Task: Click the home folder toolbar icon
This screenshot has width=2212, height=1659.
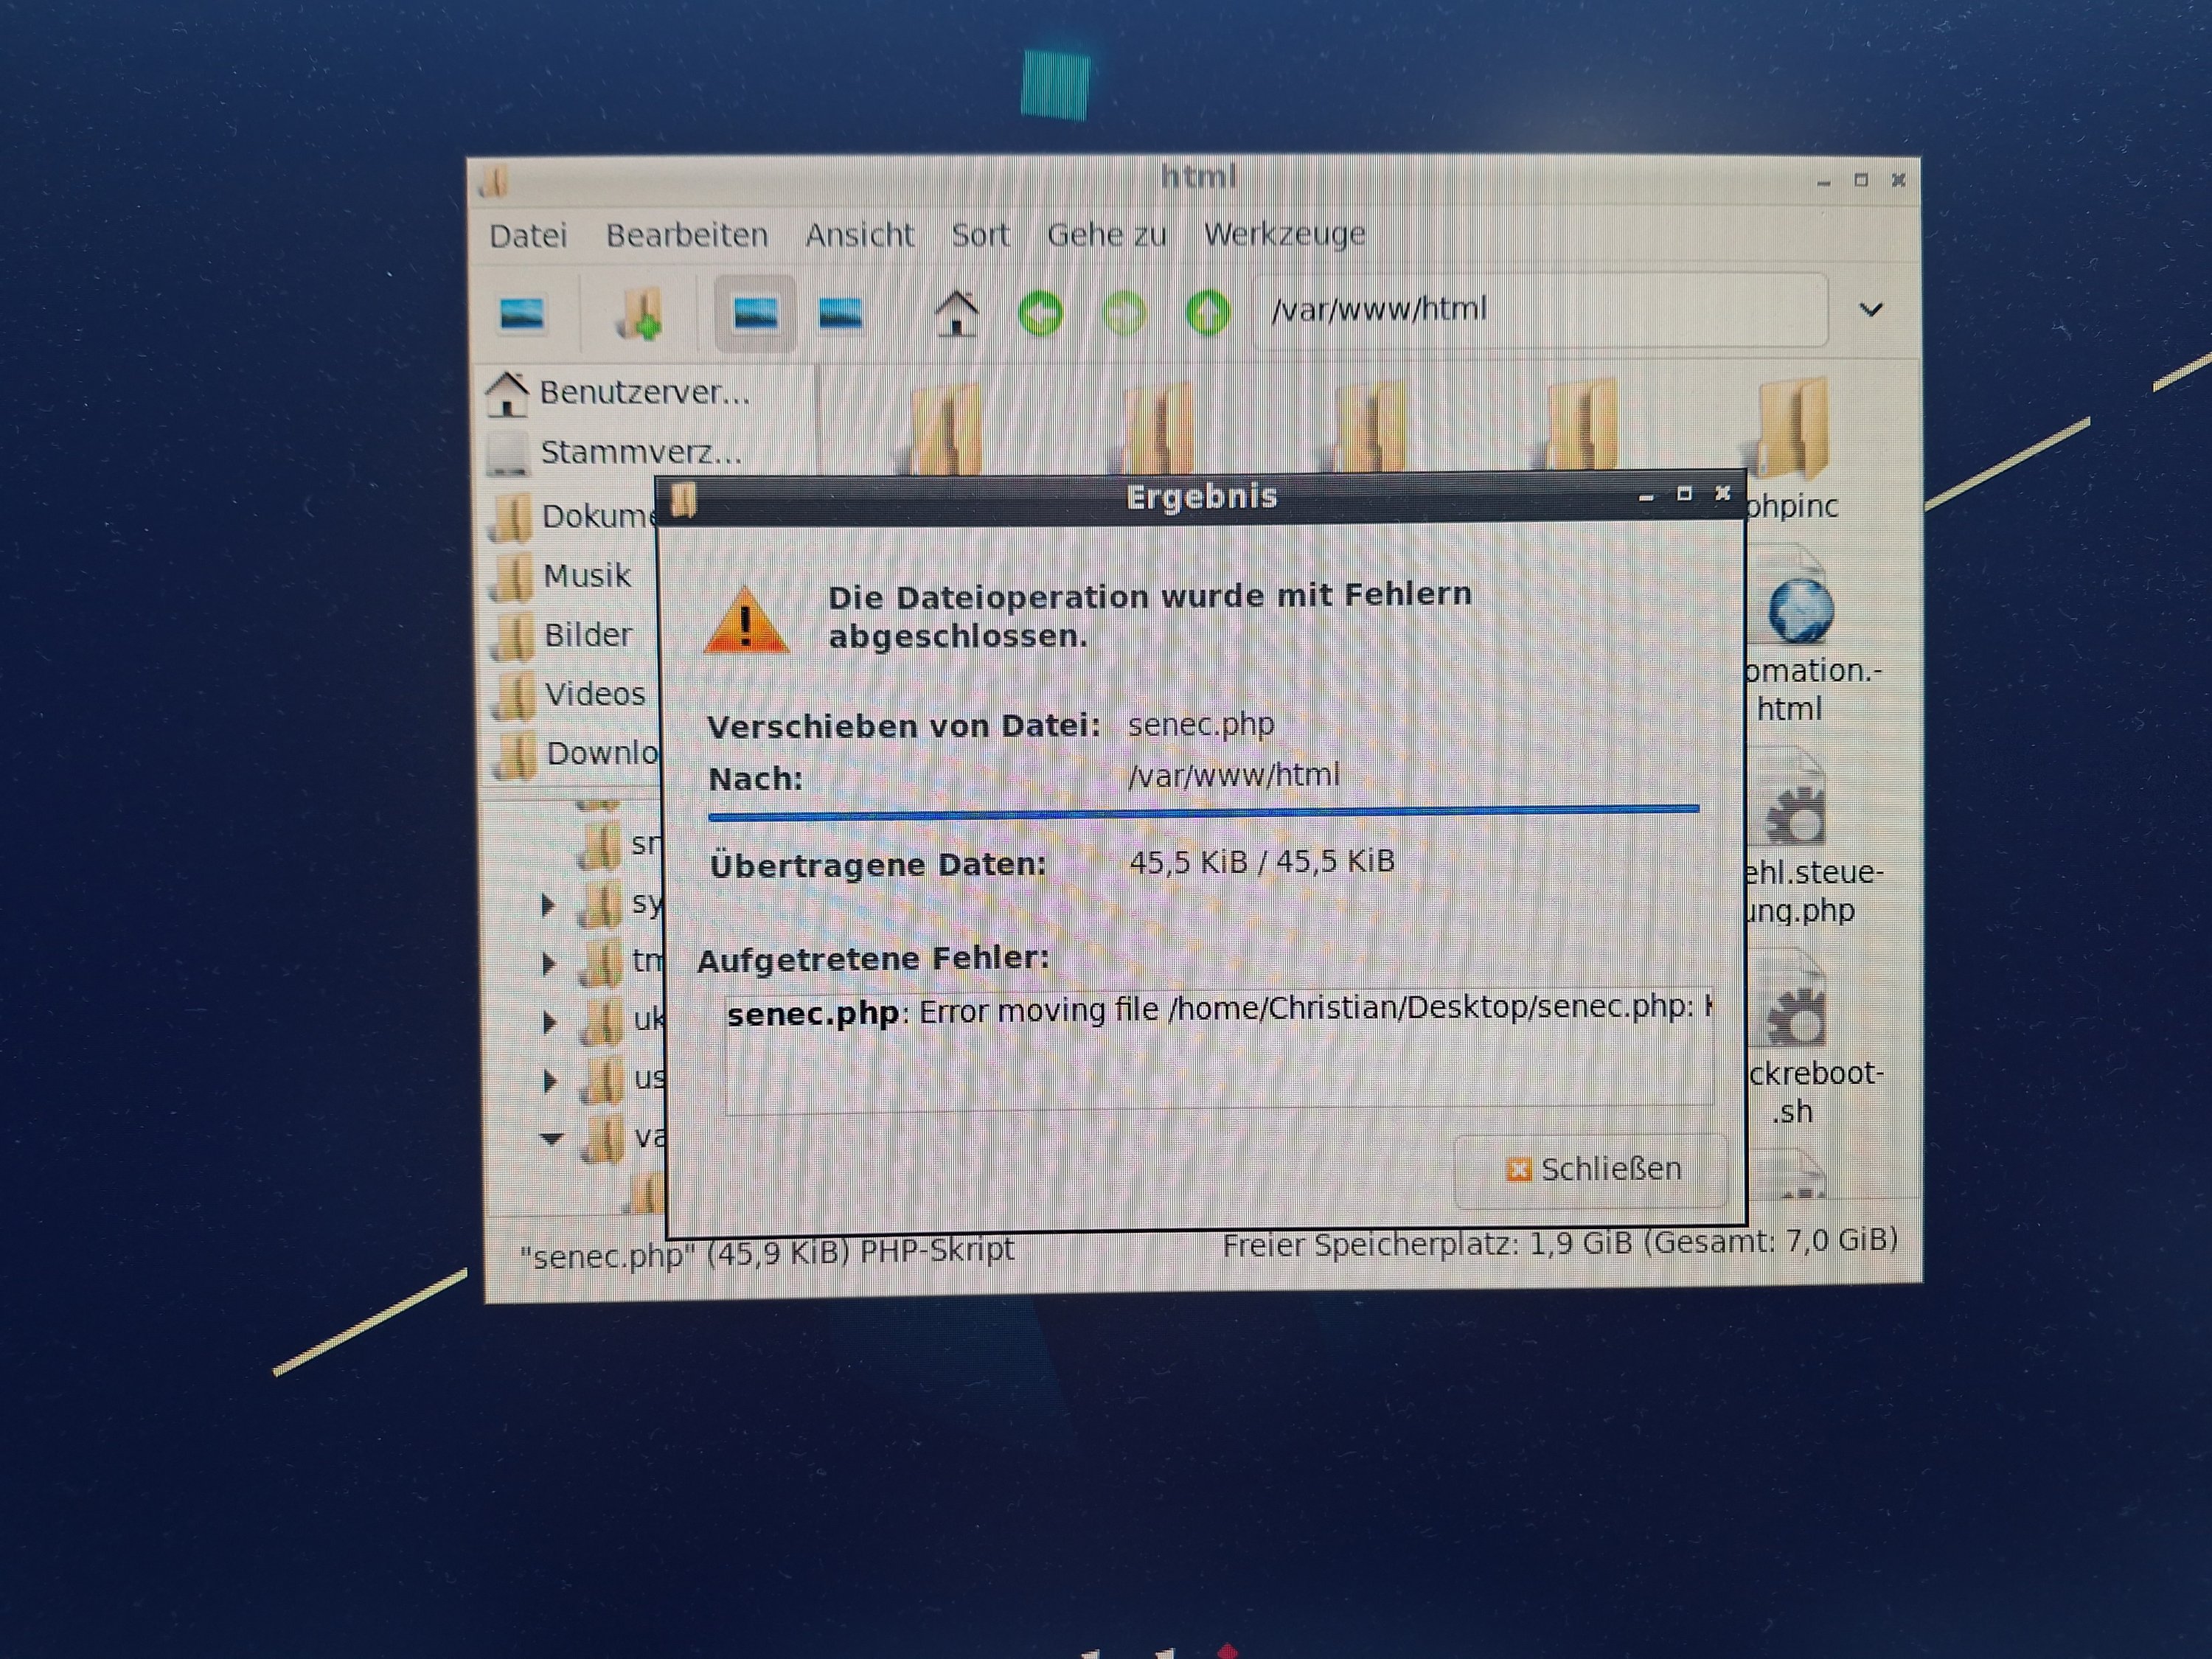Action: 956,314
